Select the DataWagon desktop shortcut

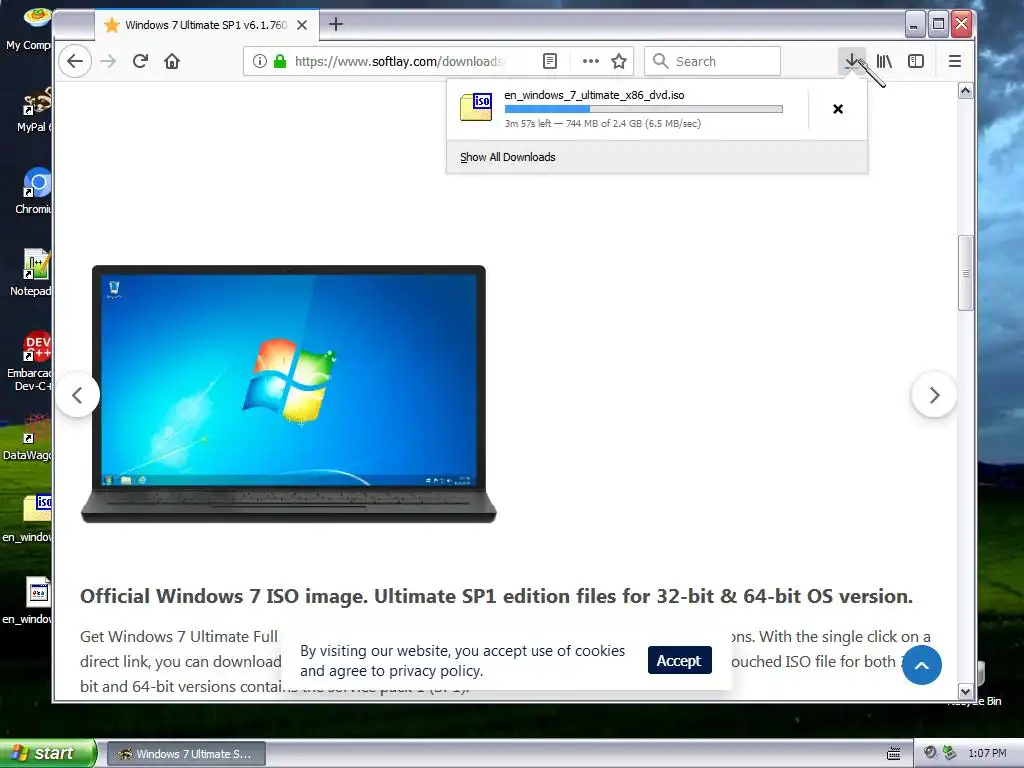click(29, 436)
